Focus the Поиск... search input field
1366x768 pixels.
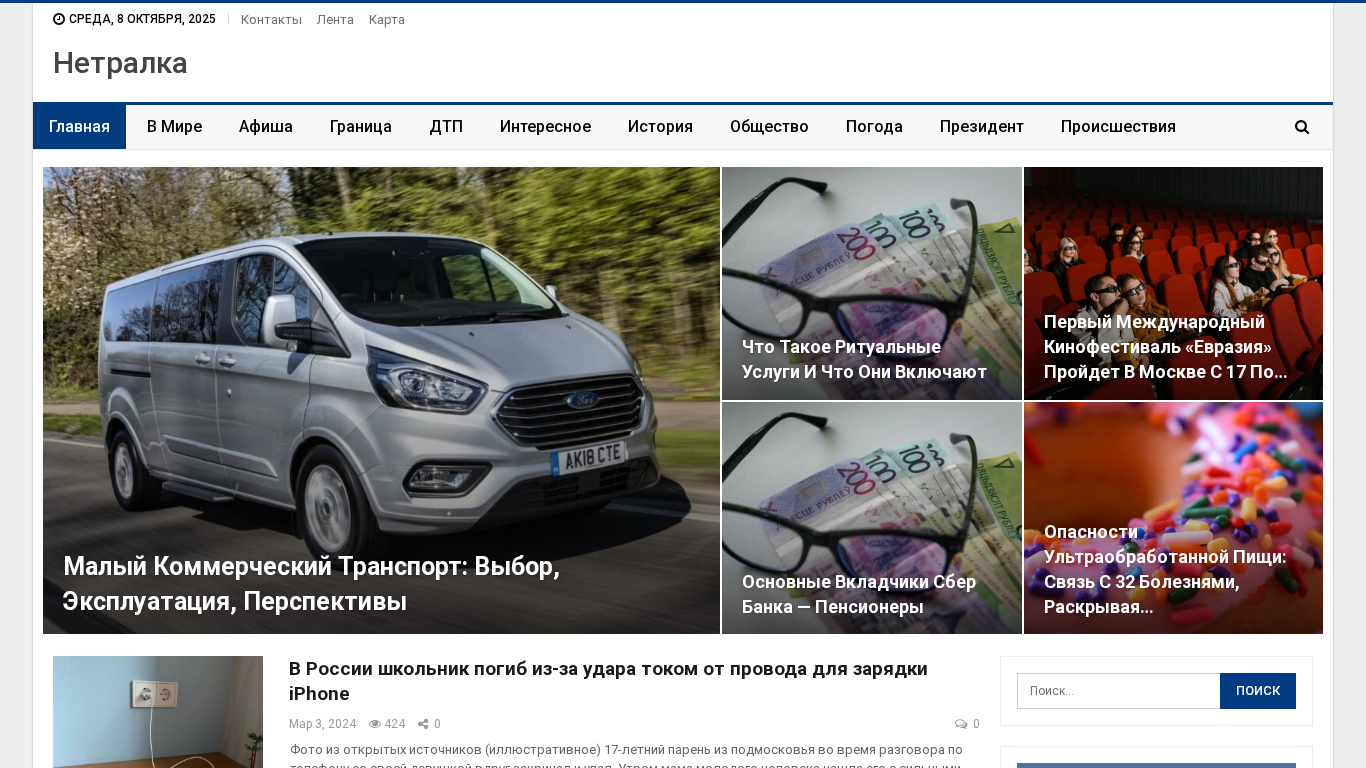[1118, 691]
